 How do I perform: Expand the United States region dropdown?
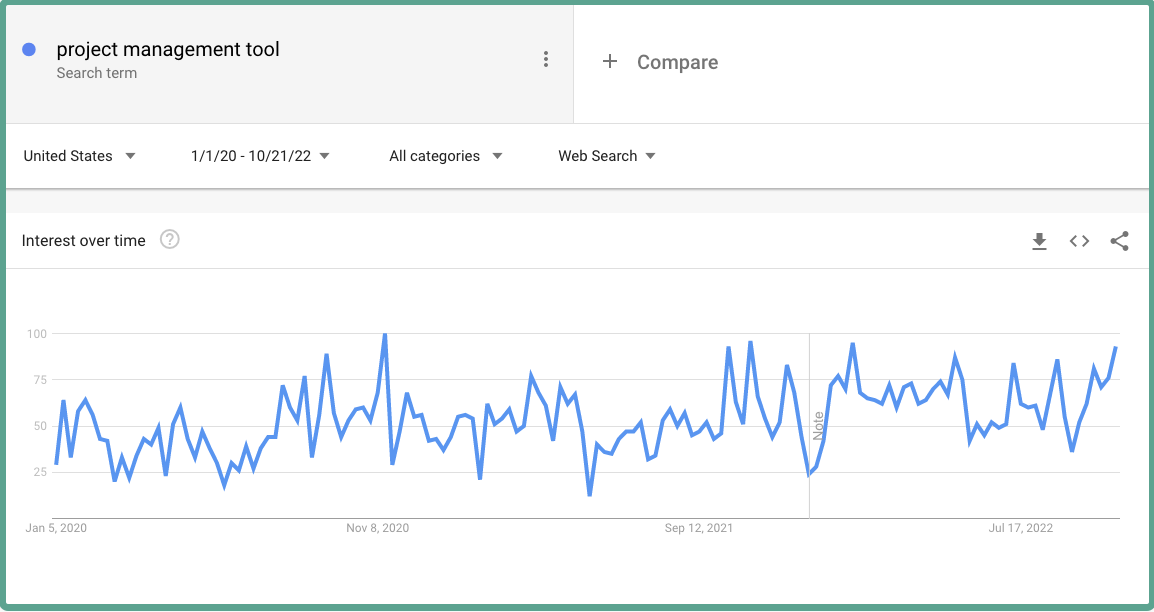tap(79, 156)
